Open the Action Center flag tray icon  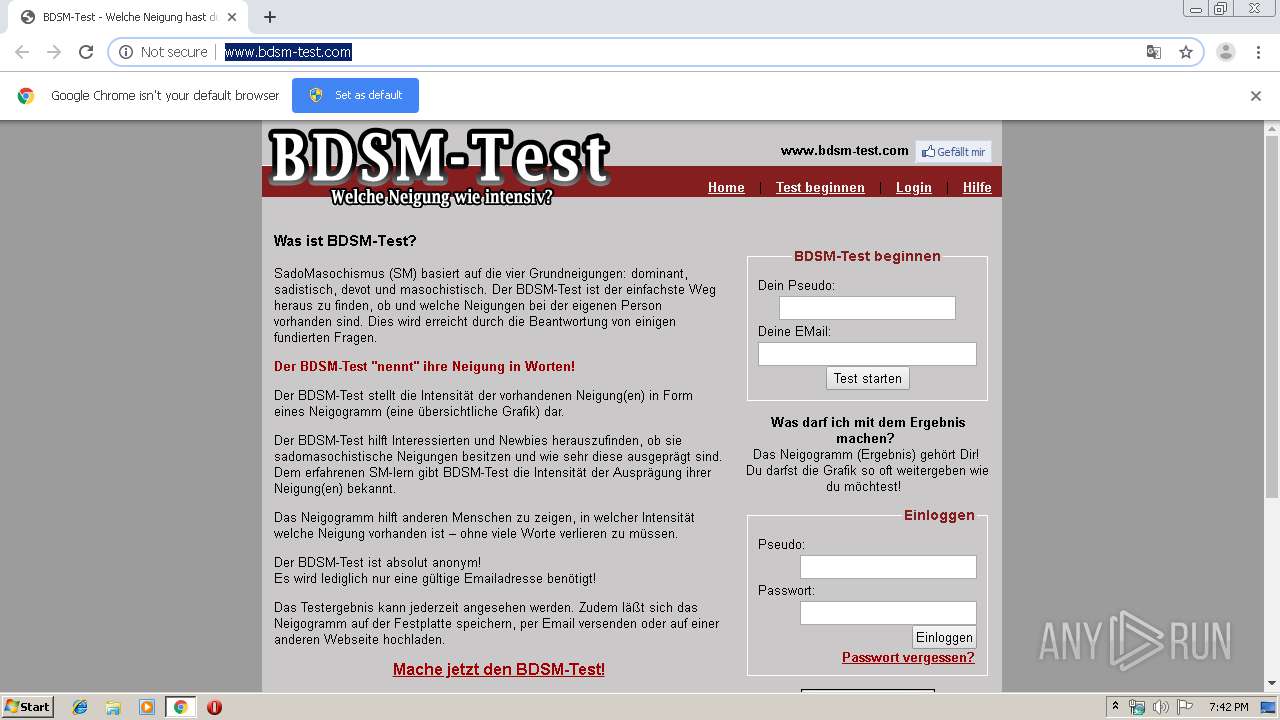click(1185, 707)
